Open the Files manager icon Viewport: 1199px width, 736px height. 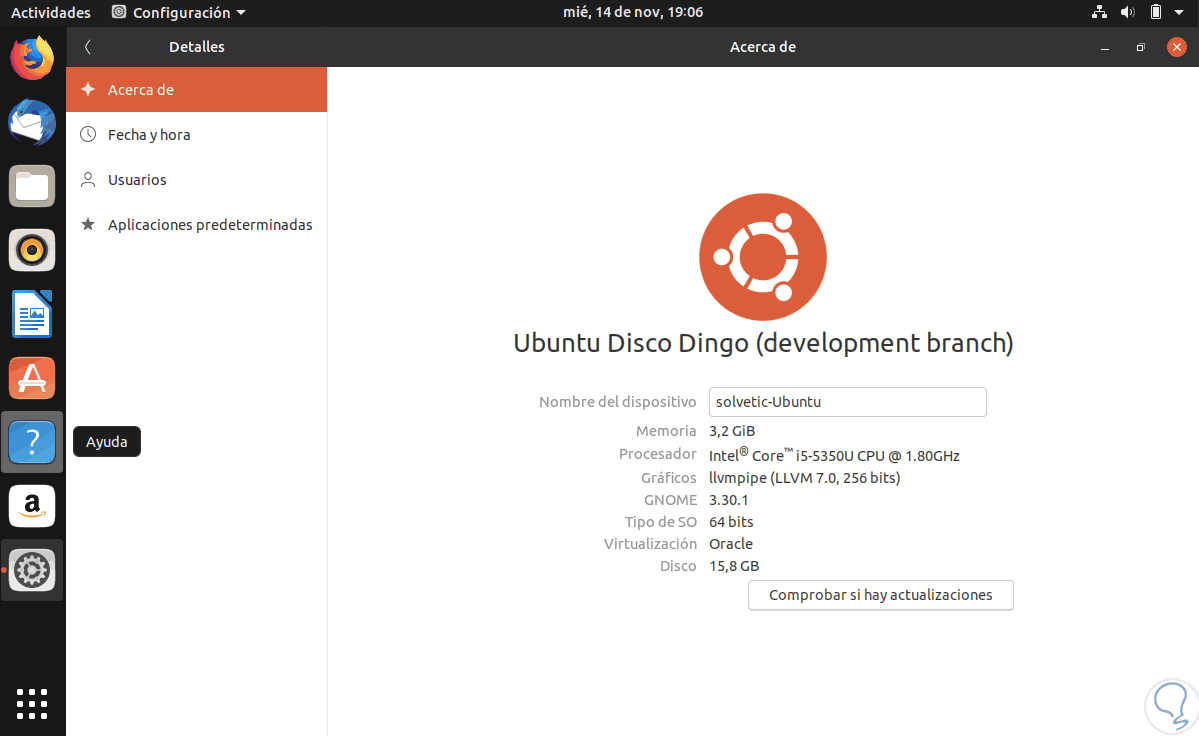(x=32, y=186)
